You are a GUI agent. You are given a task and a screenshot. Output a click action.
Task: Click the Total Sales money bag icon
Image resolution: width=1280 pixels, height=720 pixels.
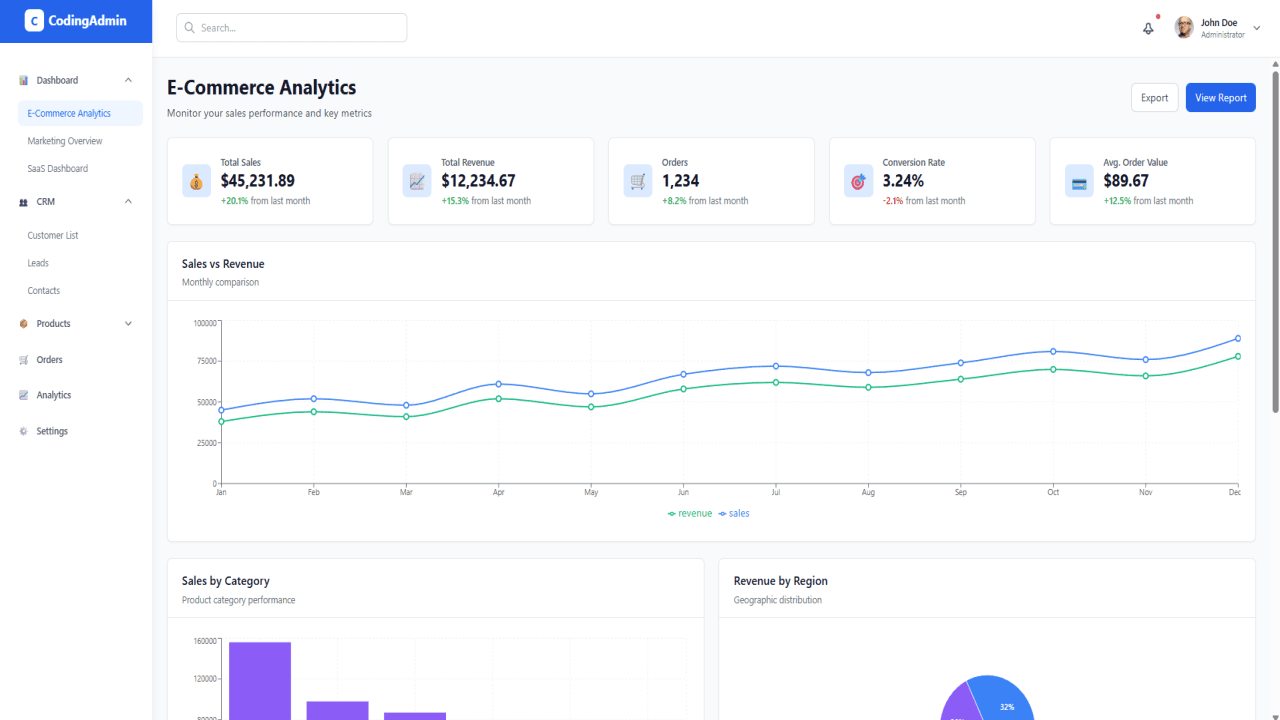coord(197,181)
